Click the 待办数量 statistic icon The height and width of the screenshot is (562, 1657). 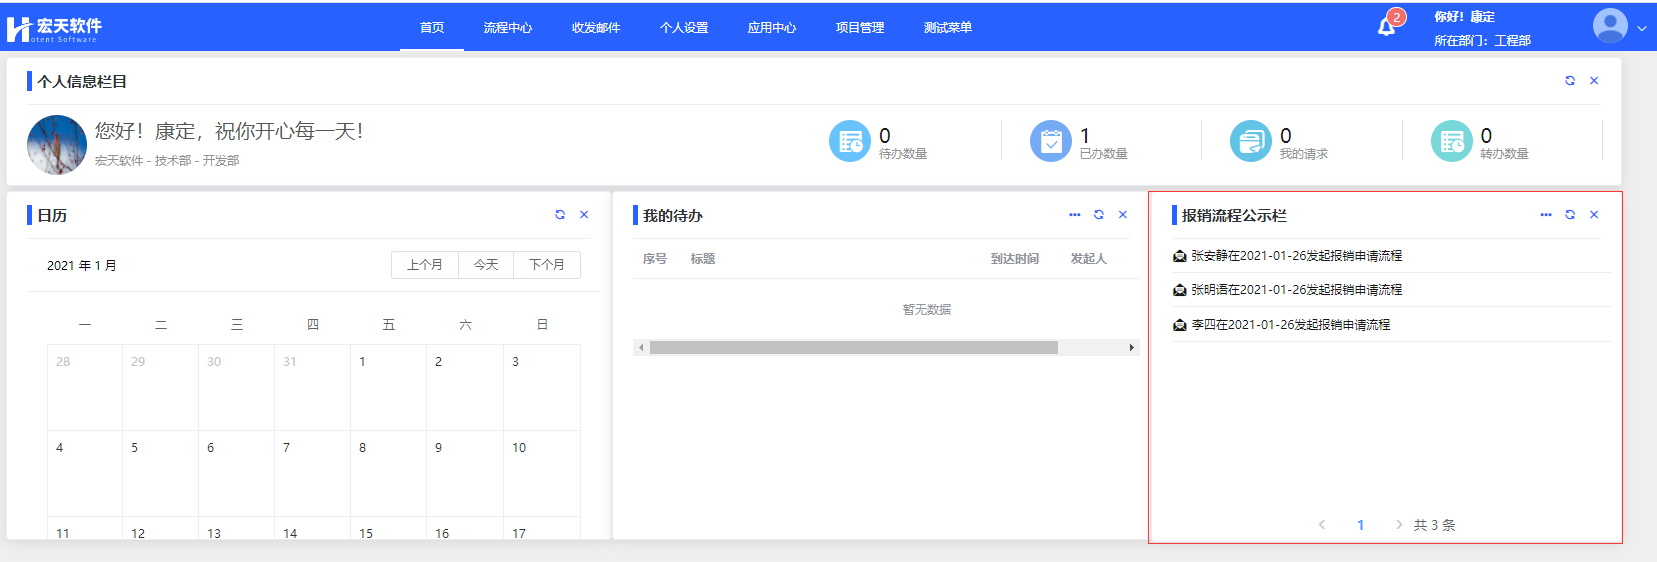coord(849,141)
